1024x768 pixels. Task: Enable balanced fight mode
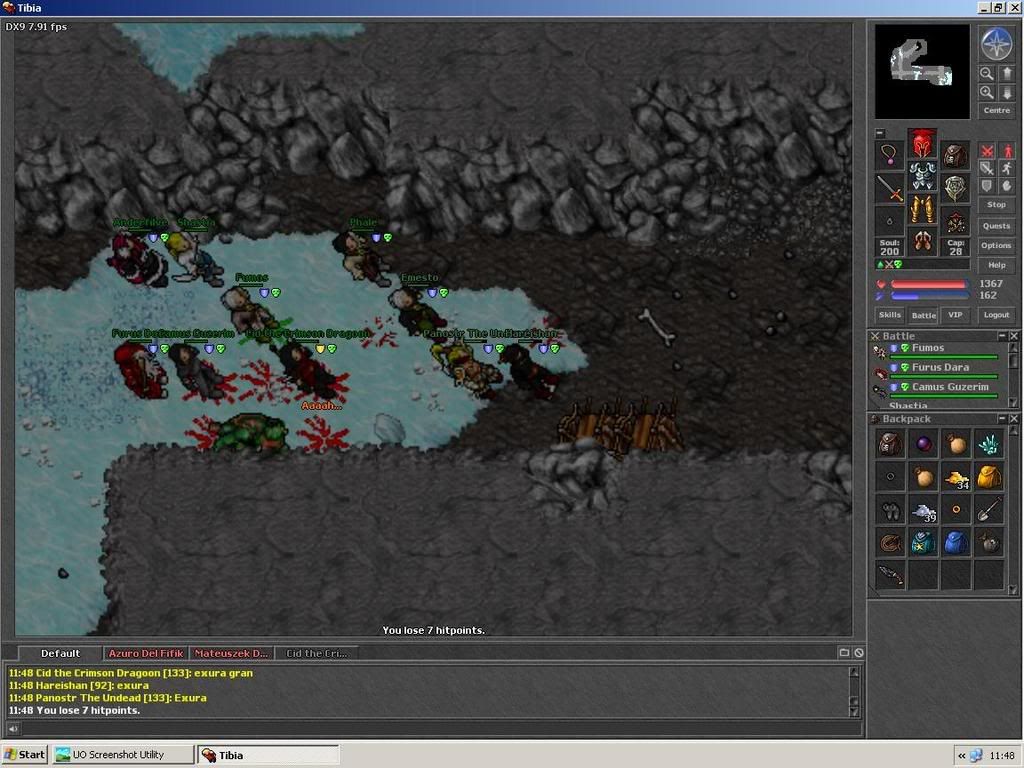pos(987,168)
